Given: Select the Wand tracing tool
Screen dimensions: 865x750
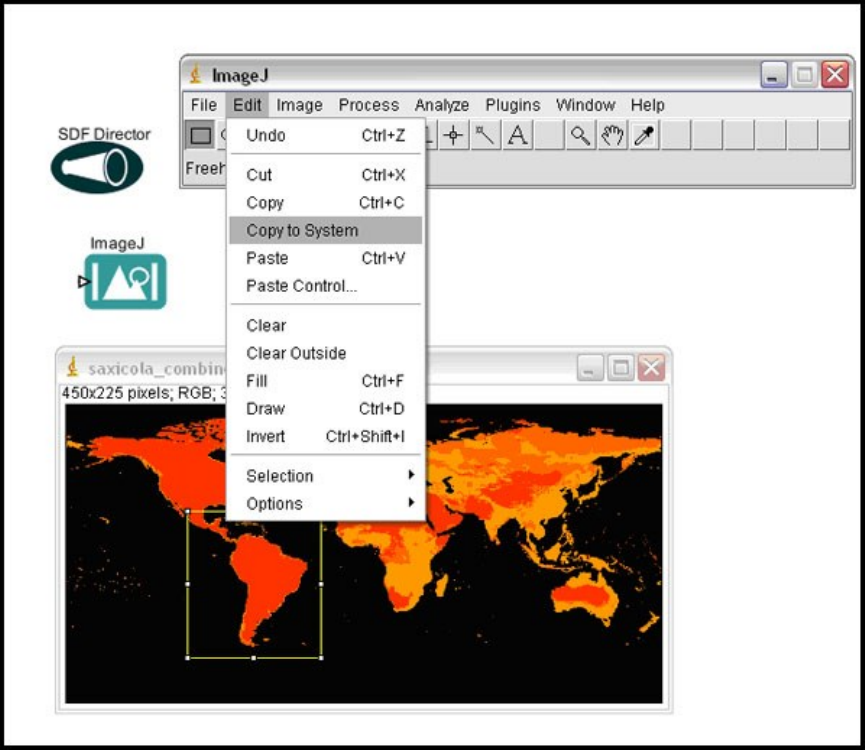Looking at the screenshot, I should tap(485, 135).
